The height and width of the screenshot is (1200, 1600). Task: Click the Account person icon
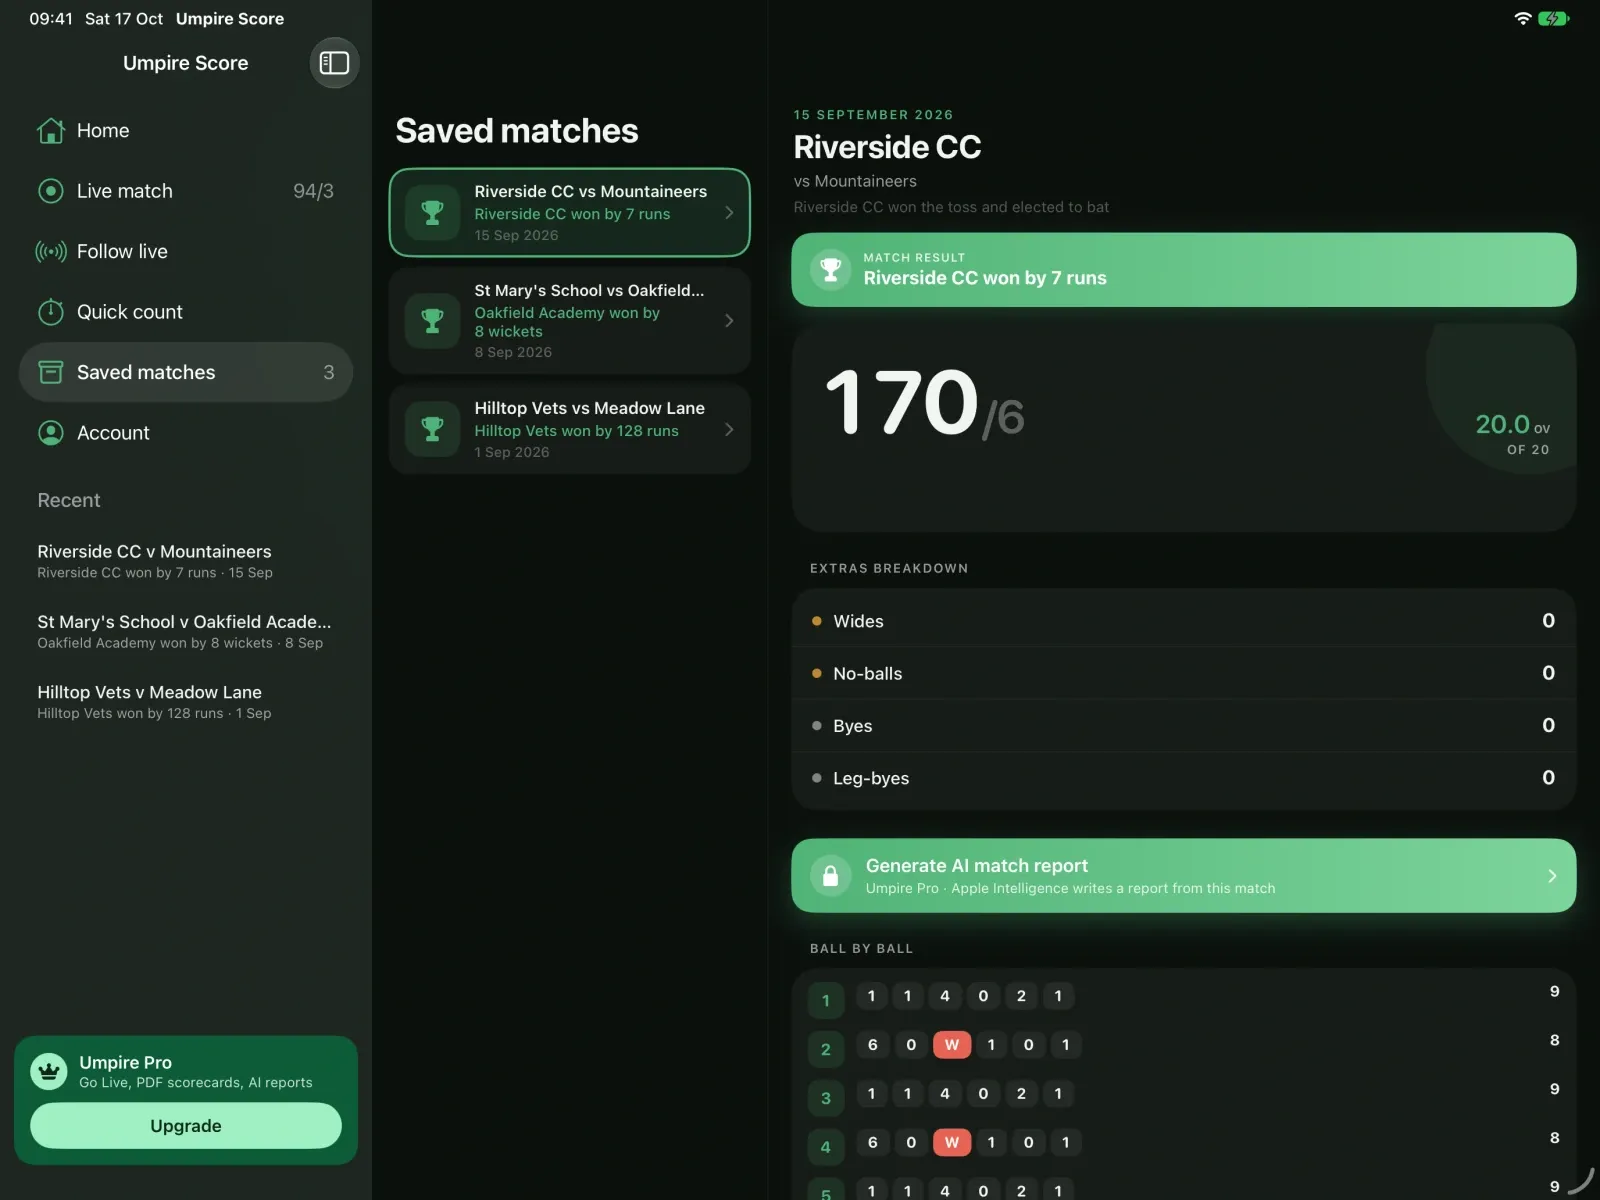click(51, 433)
